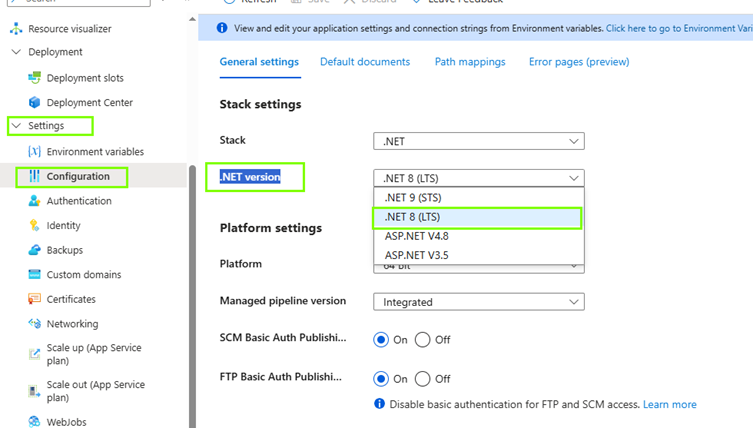The image size is (753, 428).
Task: Choose .NET 8 (LTS) from list
Action: [x=479, y=217]
